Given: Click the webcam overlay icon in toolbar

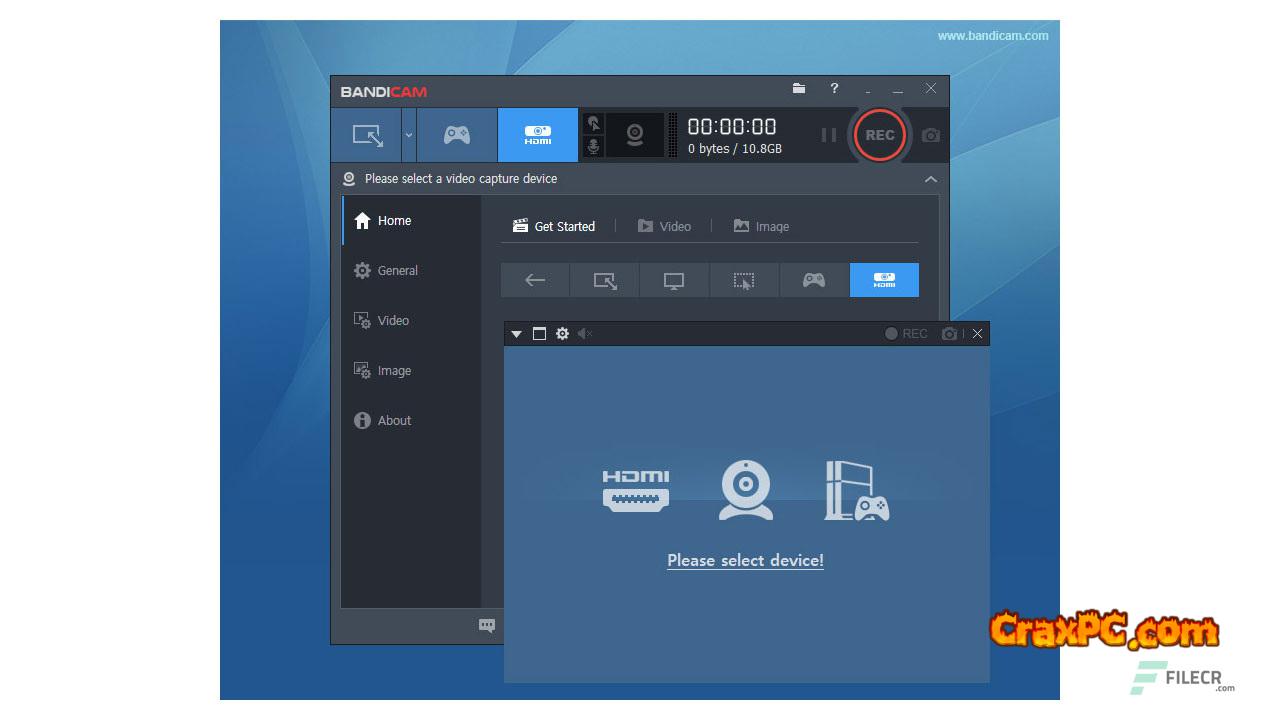Looking at the screenshot, I should point(635,135).
